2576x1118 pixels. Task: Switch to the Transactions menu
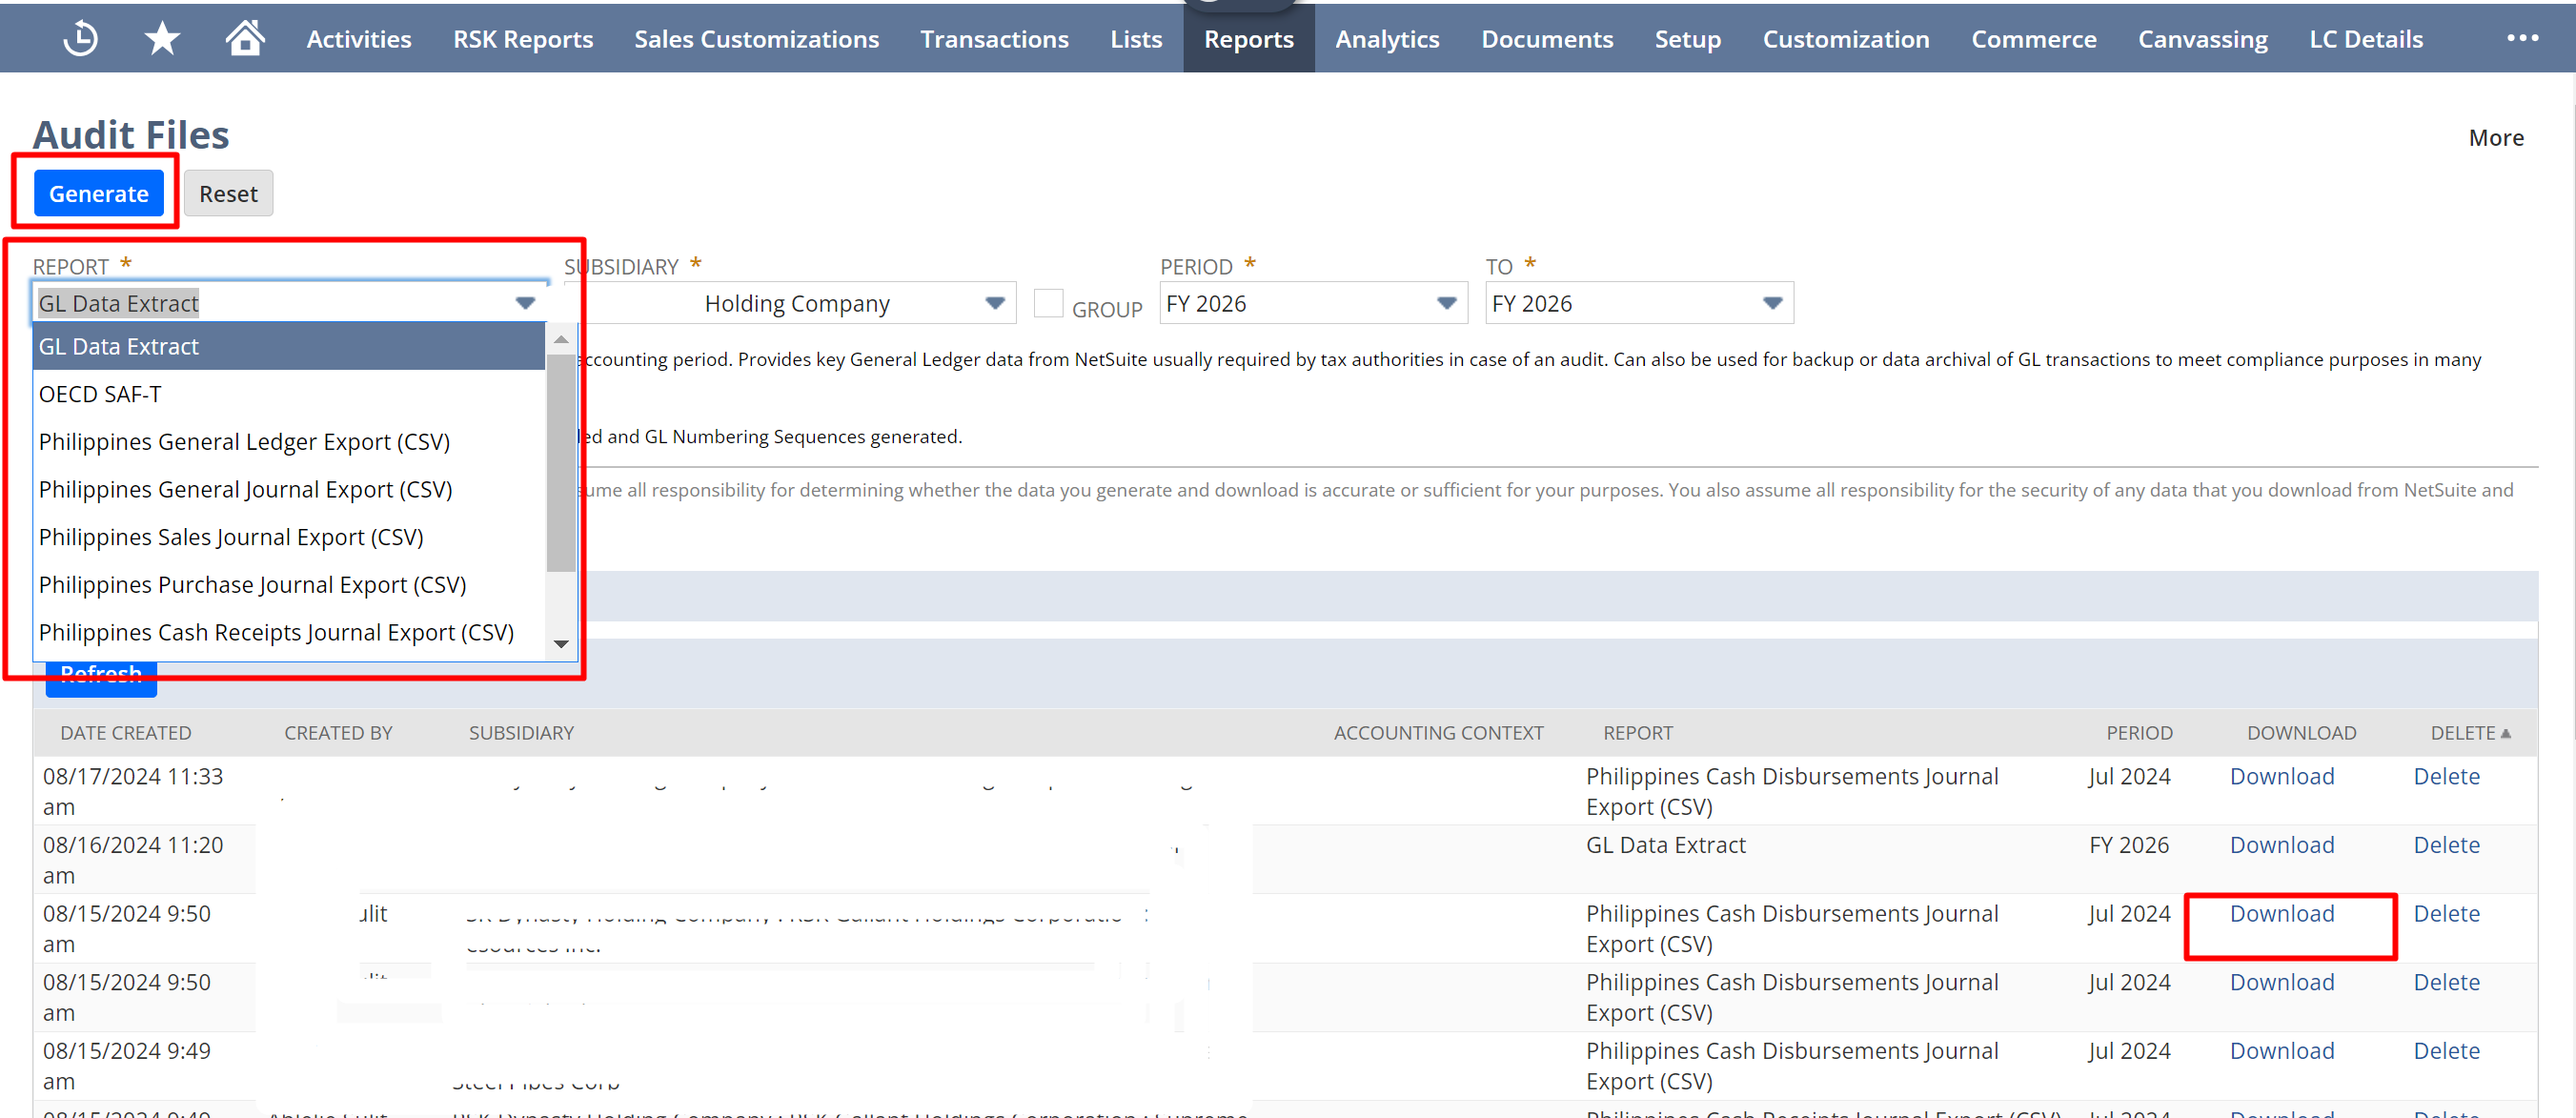tap(994, 39)
